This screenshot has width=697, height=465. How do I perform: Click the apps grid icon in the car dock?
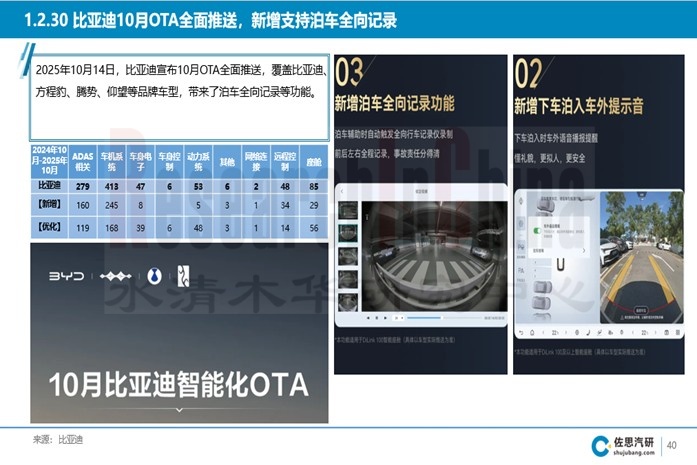pyautogui.click(x=677, y=333)
